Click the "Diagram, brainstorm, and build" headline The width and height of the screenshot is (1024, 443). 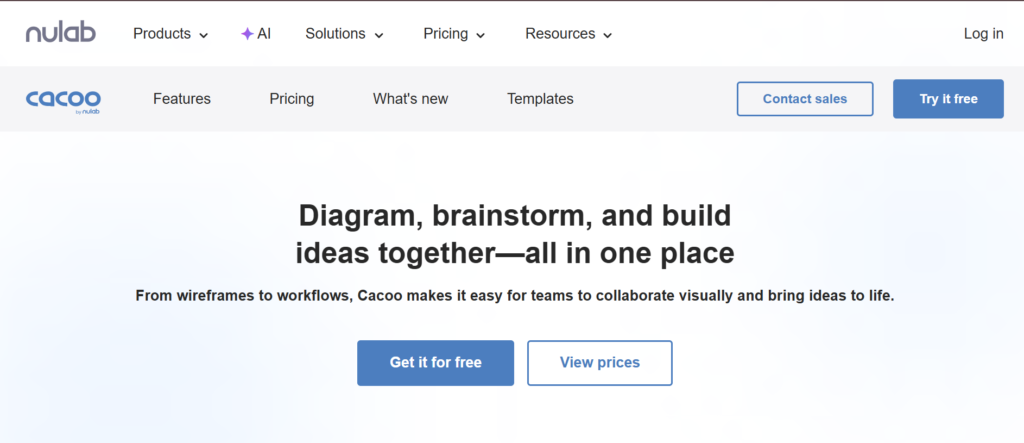click(x=515, y=215)
